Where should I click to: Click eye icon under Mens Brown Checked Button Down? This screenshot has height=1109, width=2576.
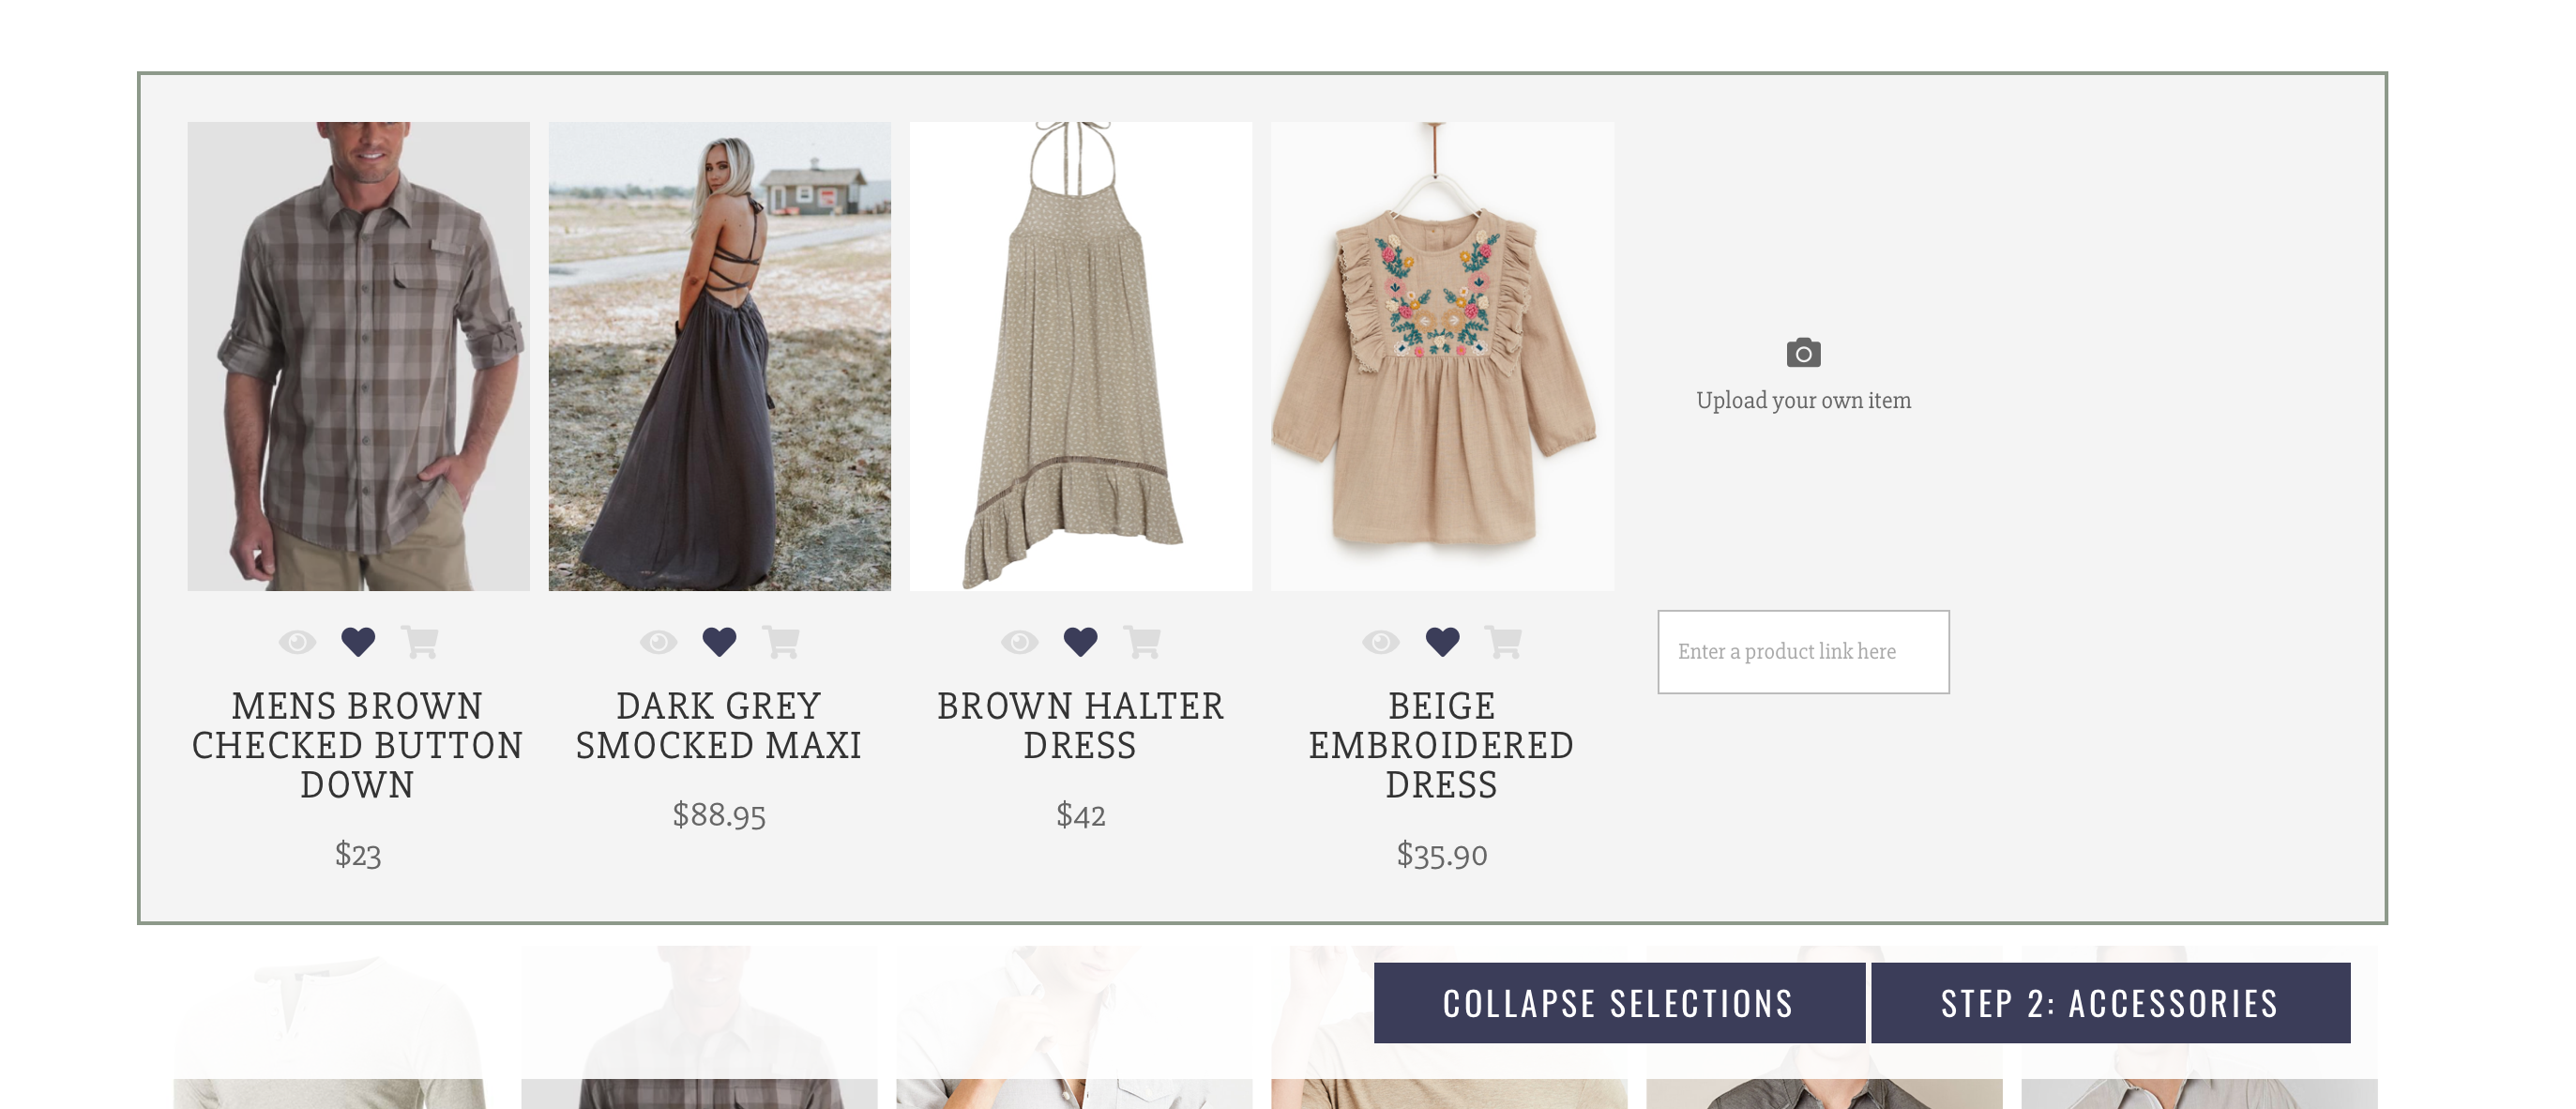click(297, 642)
